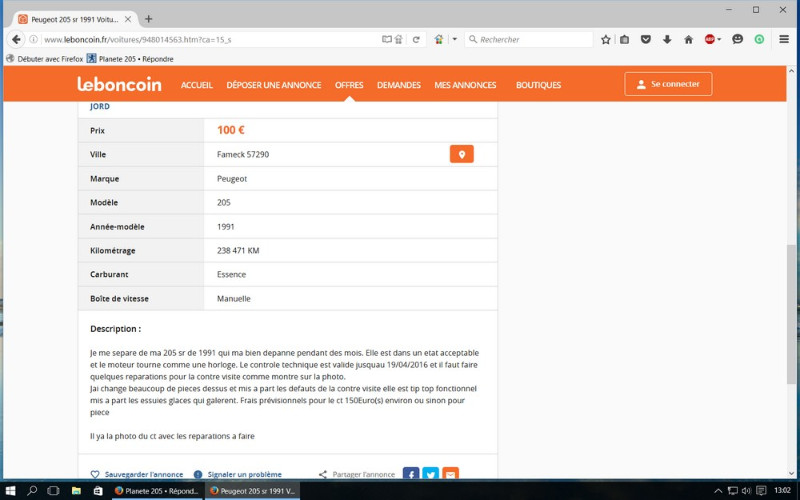The image size is (800, 500).
Task: Toggle reader view icon in address bar
Action: [387, 39]
